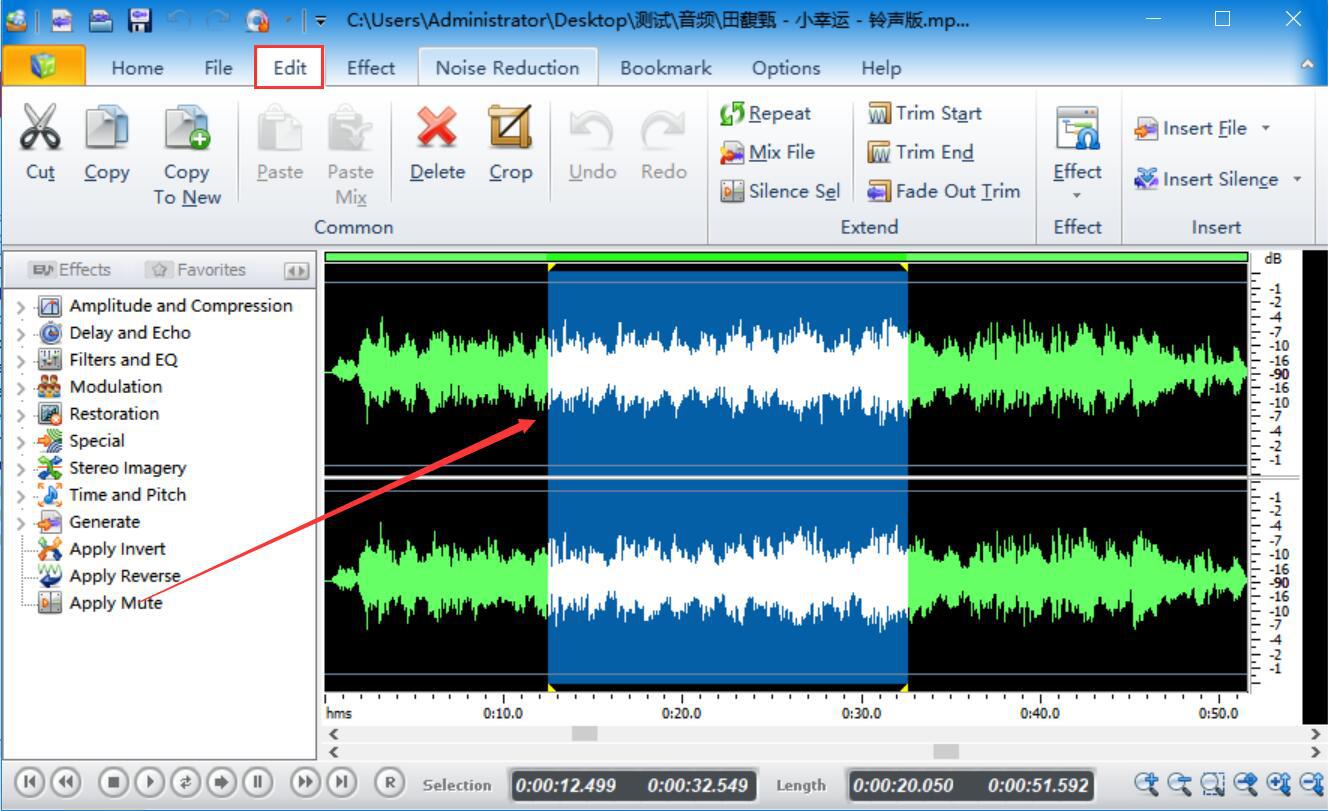Click Trim Start to trim audio beginning
Screen dimensions: 1328x811
coord(925,113)
